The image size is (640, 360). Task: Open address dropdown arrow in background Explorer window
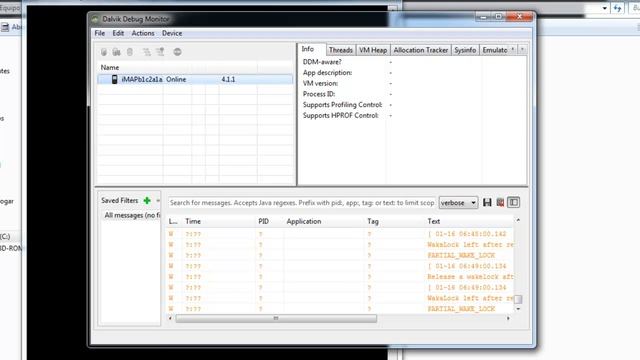click(604, 8)
